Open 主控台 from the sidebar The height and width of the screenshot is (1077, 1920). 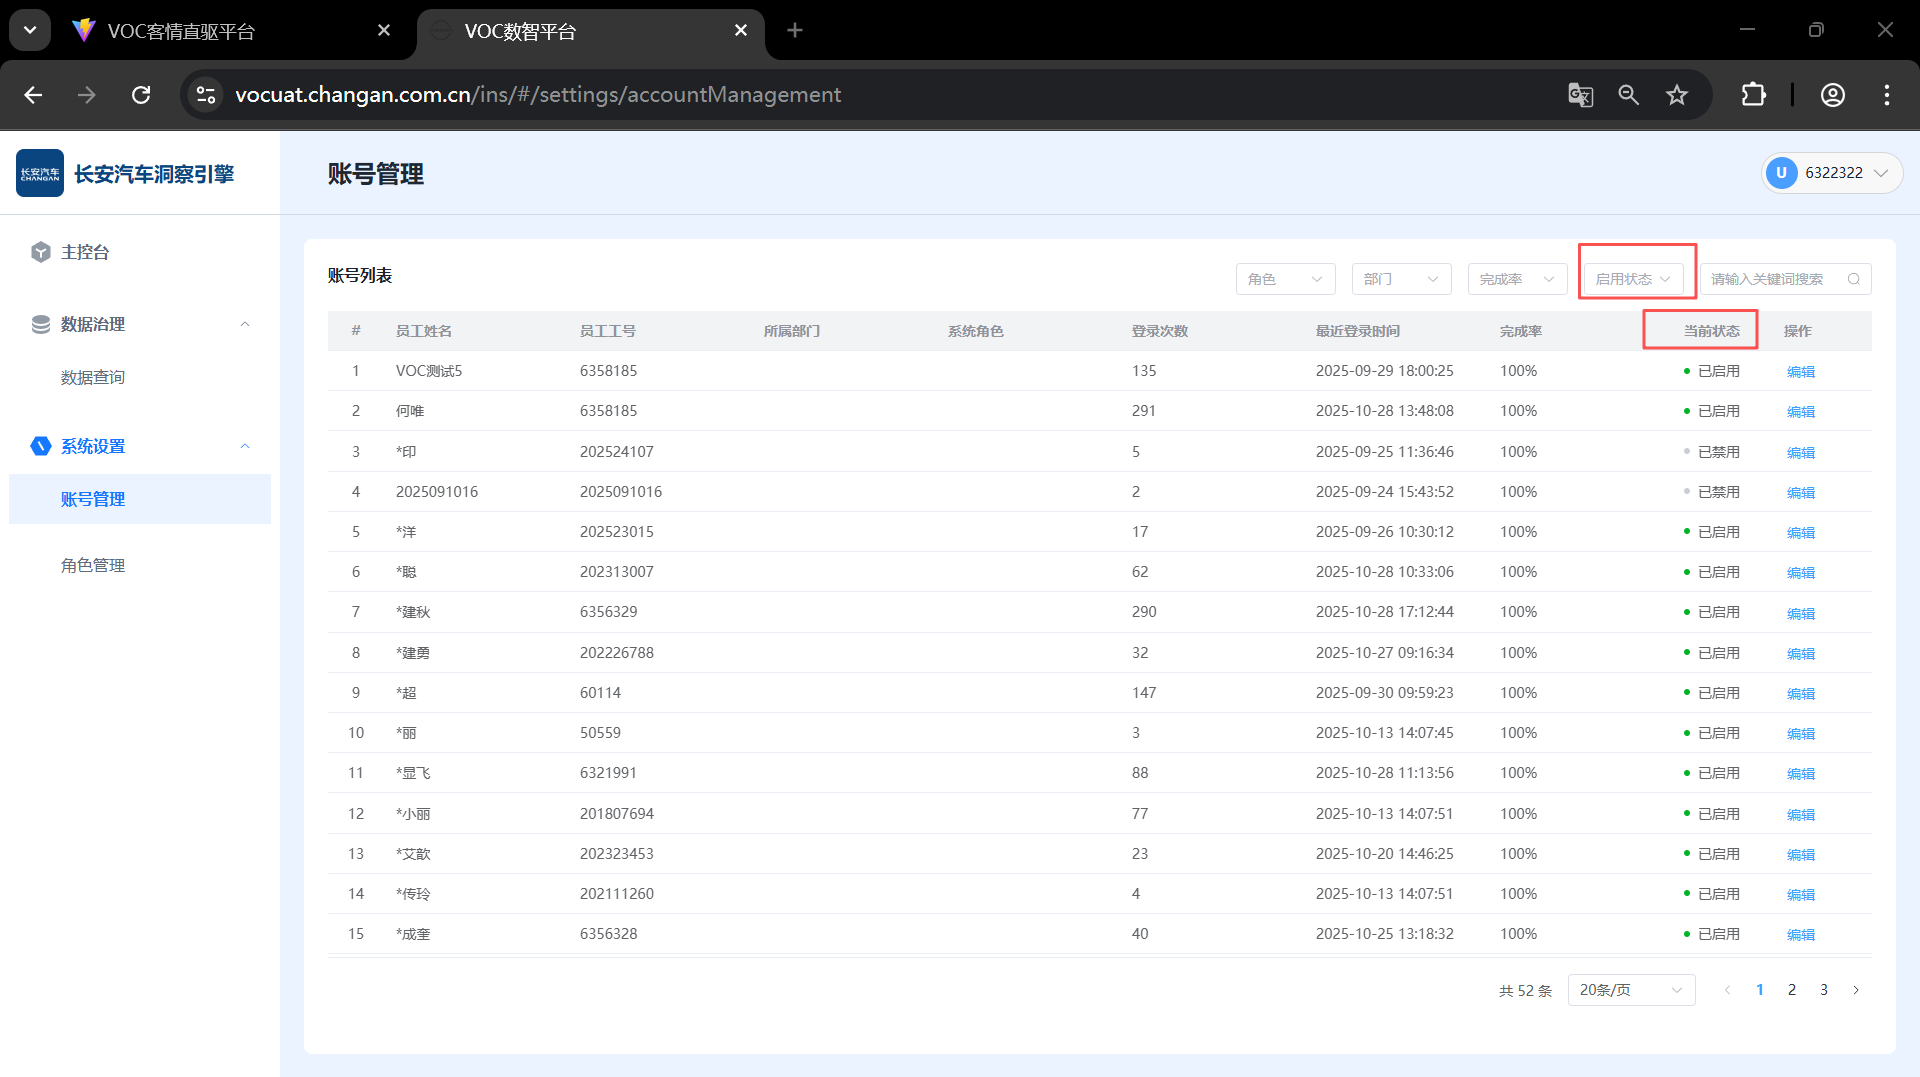(85, 252)
